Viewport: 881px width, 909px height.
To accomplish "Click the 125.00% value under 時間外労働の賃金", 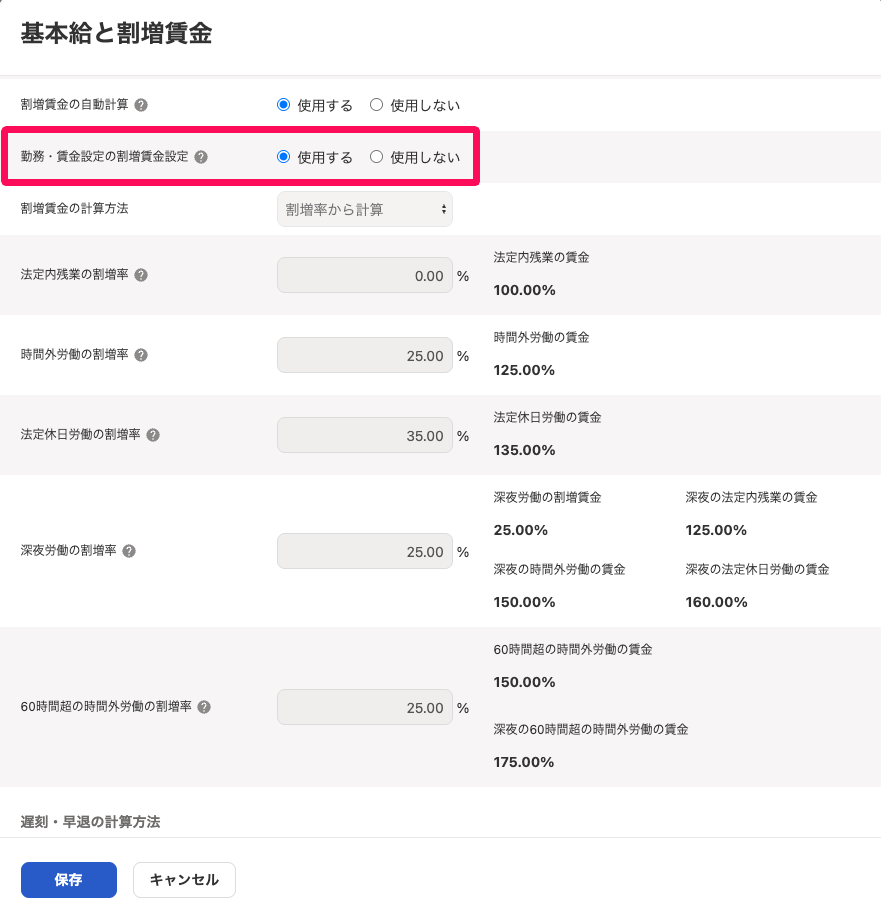I will (x=525, y=370).
